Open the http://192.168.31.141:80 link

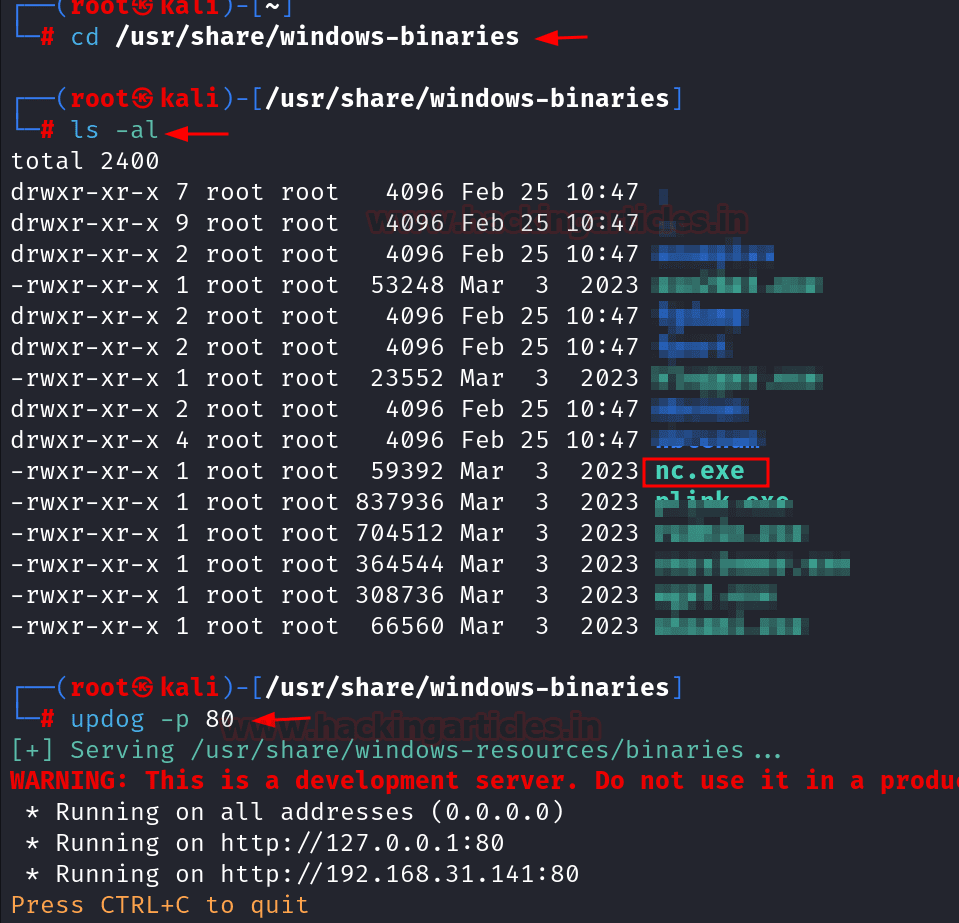399,874
